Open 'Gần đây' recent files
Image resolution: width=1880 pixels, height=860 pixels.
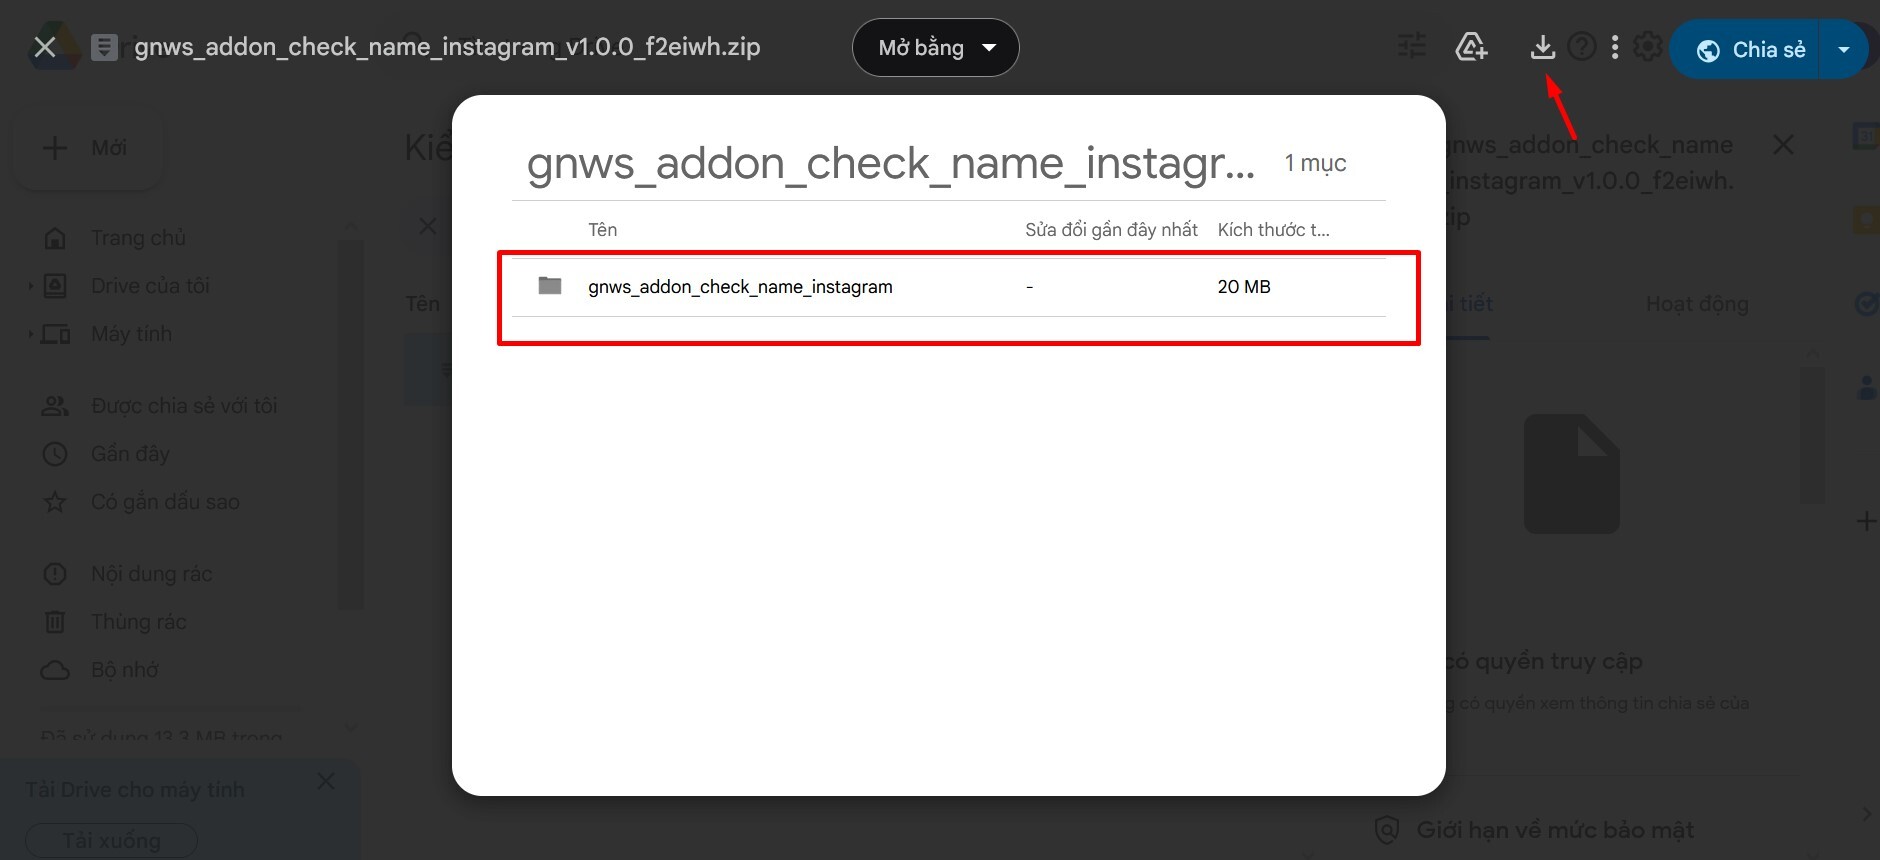[x=130, y=454]
